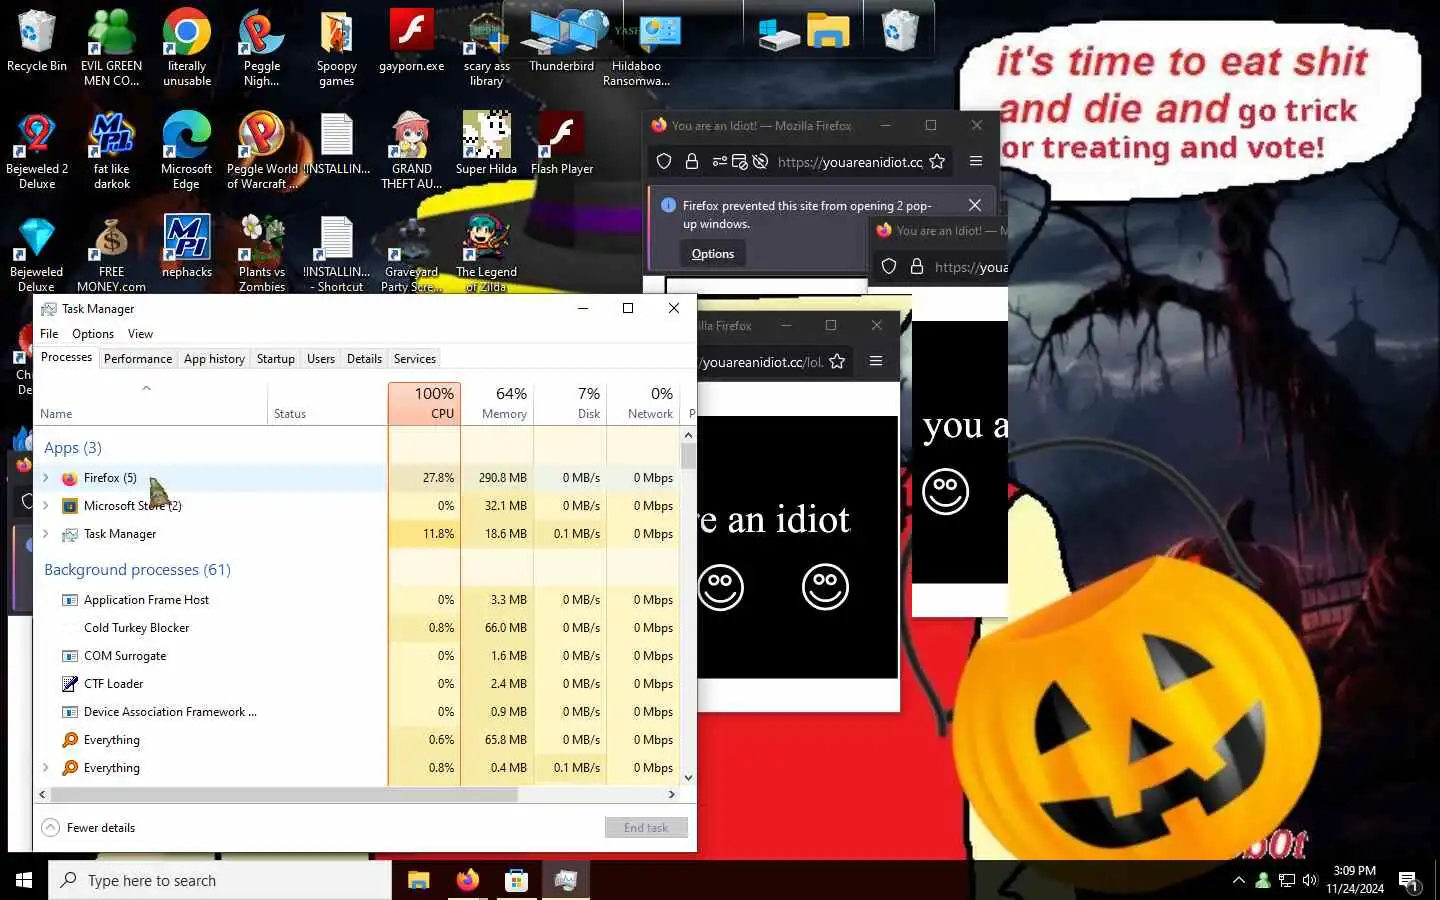Switch to the Services tab
The image size is (1440, 900).
[x=415, y=359]
